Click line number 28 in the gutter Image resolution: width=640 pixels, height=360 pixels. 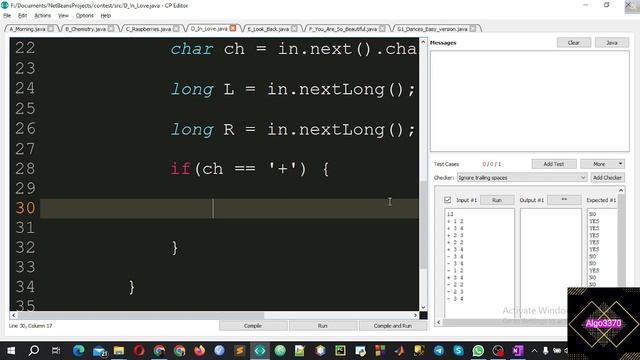point(25,168)
